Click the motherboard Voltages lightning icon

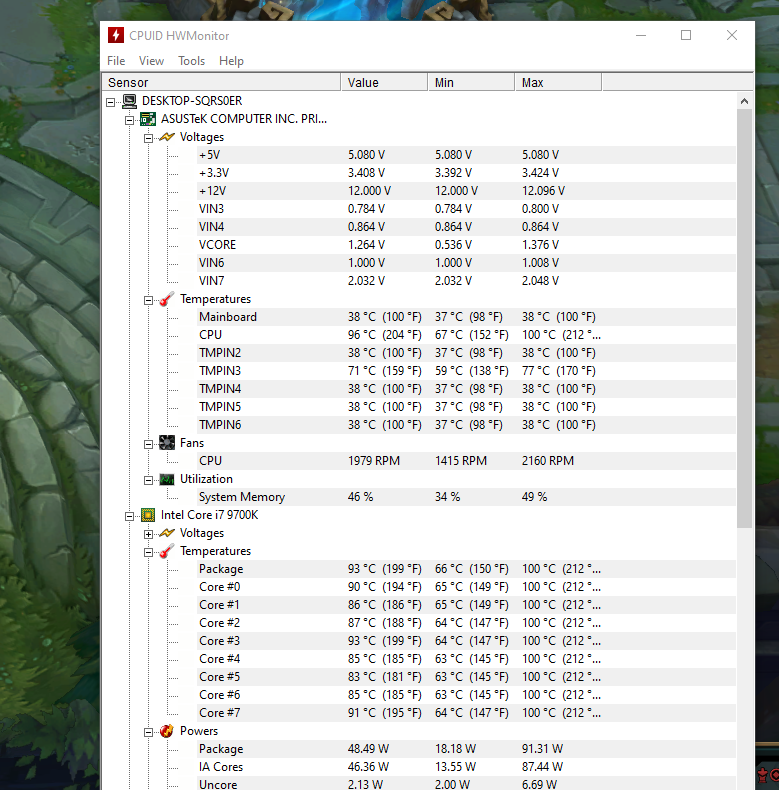(167, 137)
